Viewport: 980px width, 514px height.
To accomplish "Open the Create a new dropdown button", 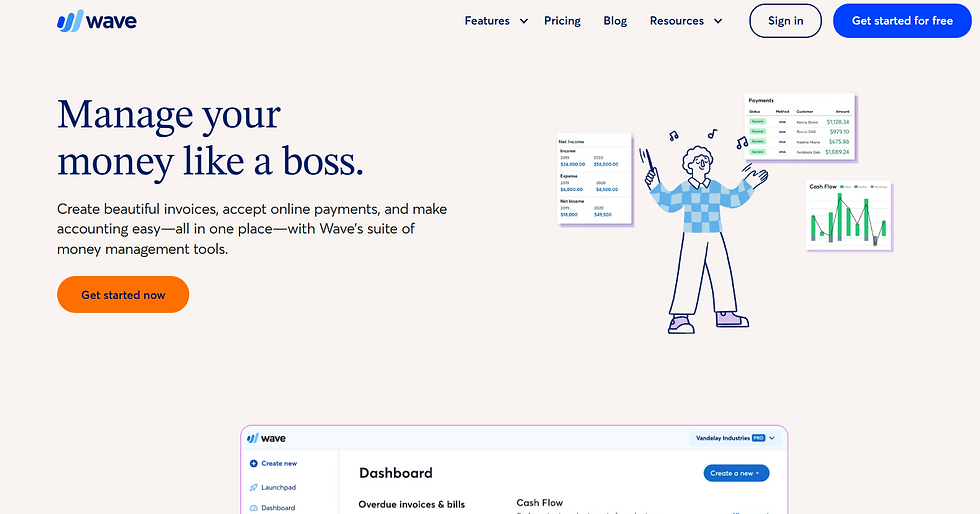I will (736, 473).
